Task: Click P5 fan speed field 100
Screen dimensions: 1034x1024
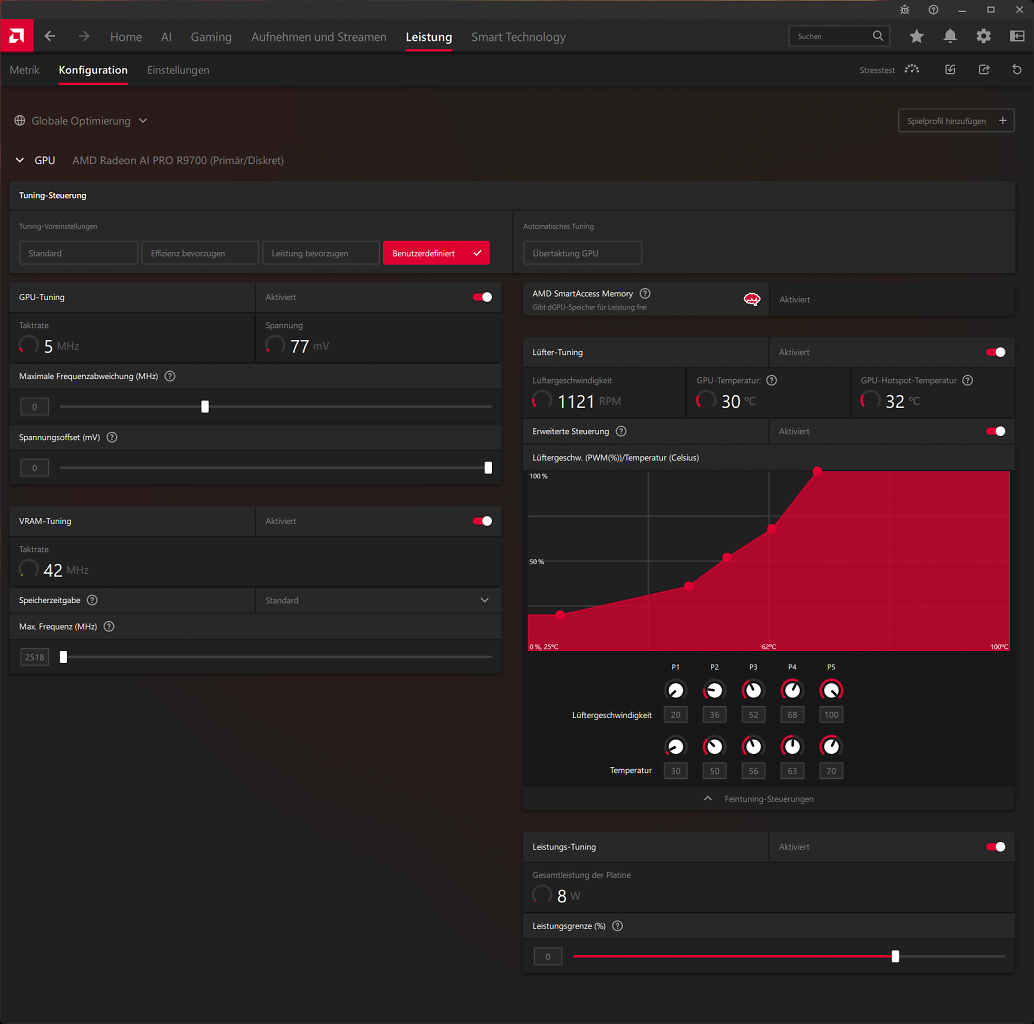Action: click(x=831, y=715)
